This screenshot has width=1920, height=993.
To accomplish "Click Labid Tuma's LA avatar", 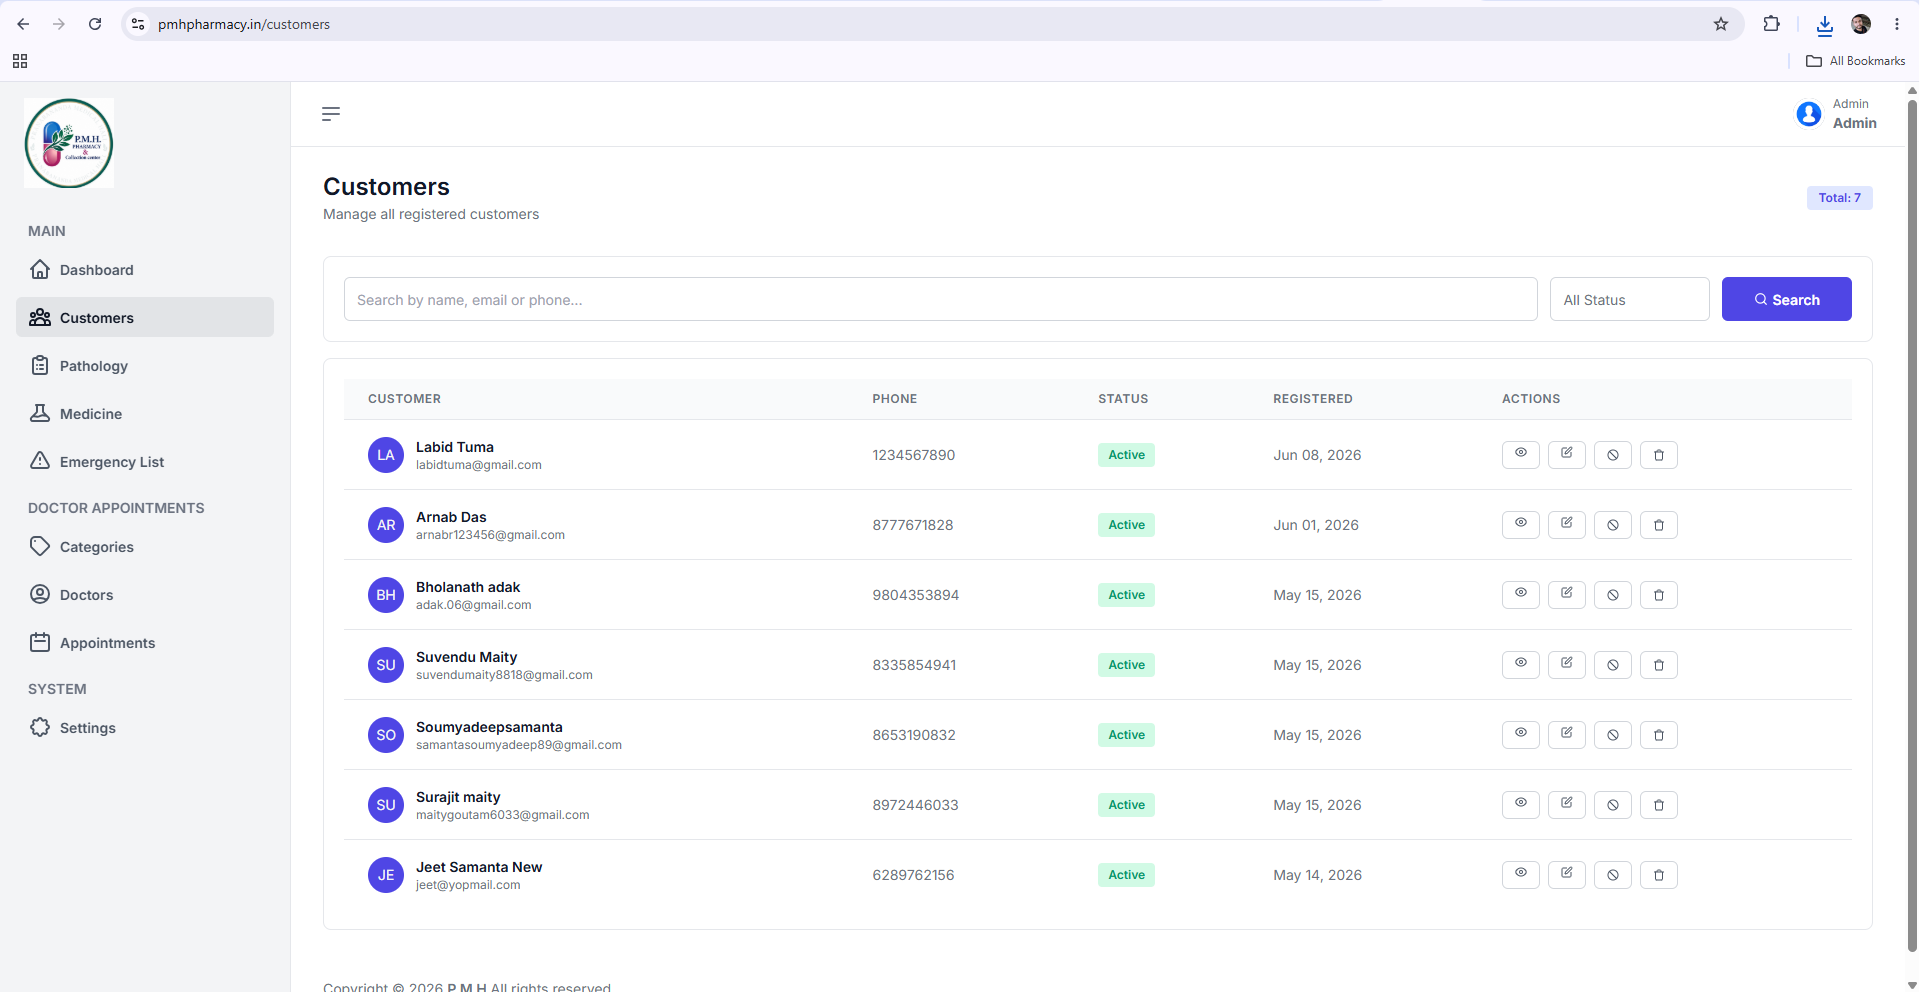I will (x=386, y=455).
